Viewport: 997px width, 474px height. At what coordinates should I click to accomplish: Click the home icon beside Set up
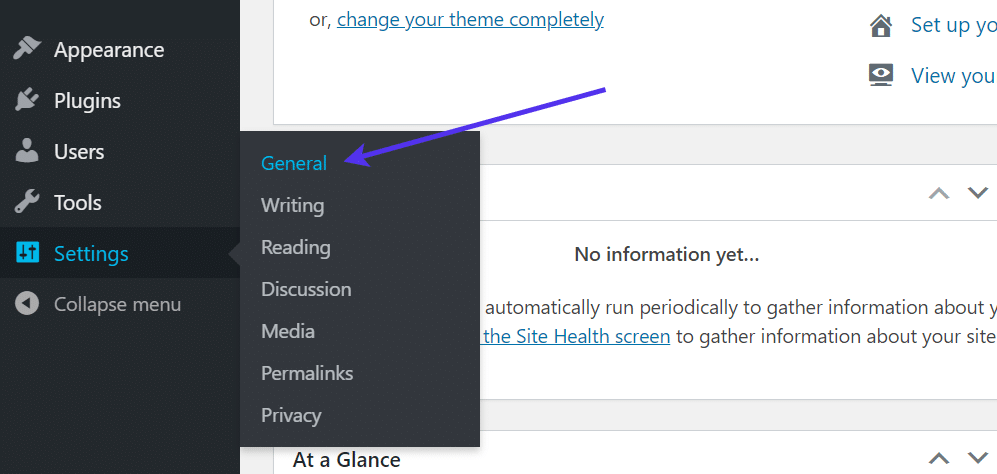881,26
